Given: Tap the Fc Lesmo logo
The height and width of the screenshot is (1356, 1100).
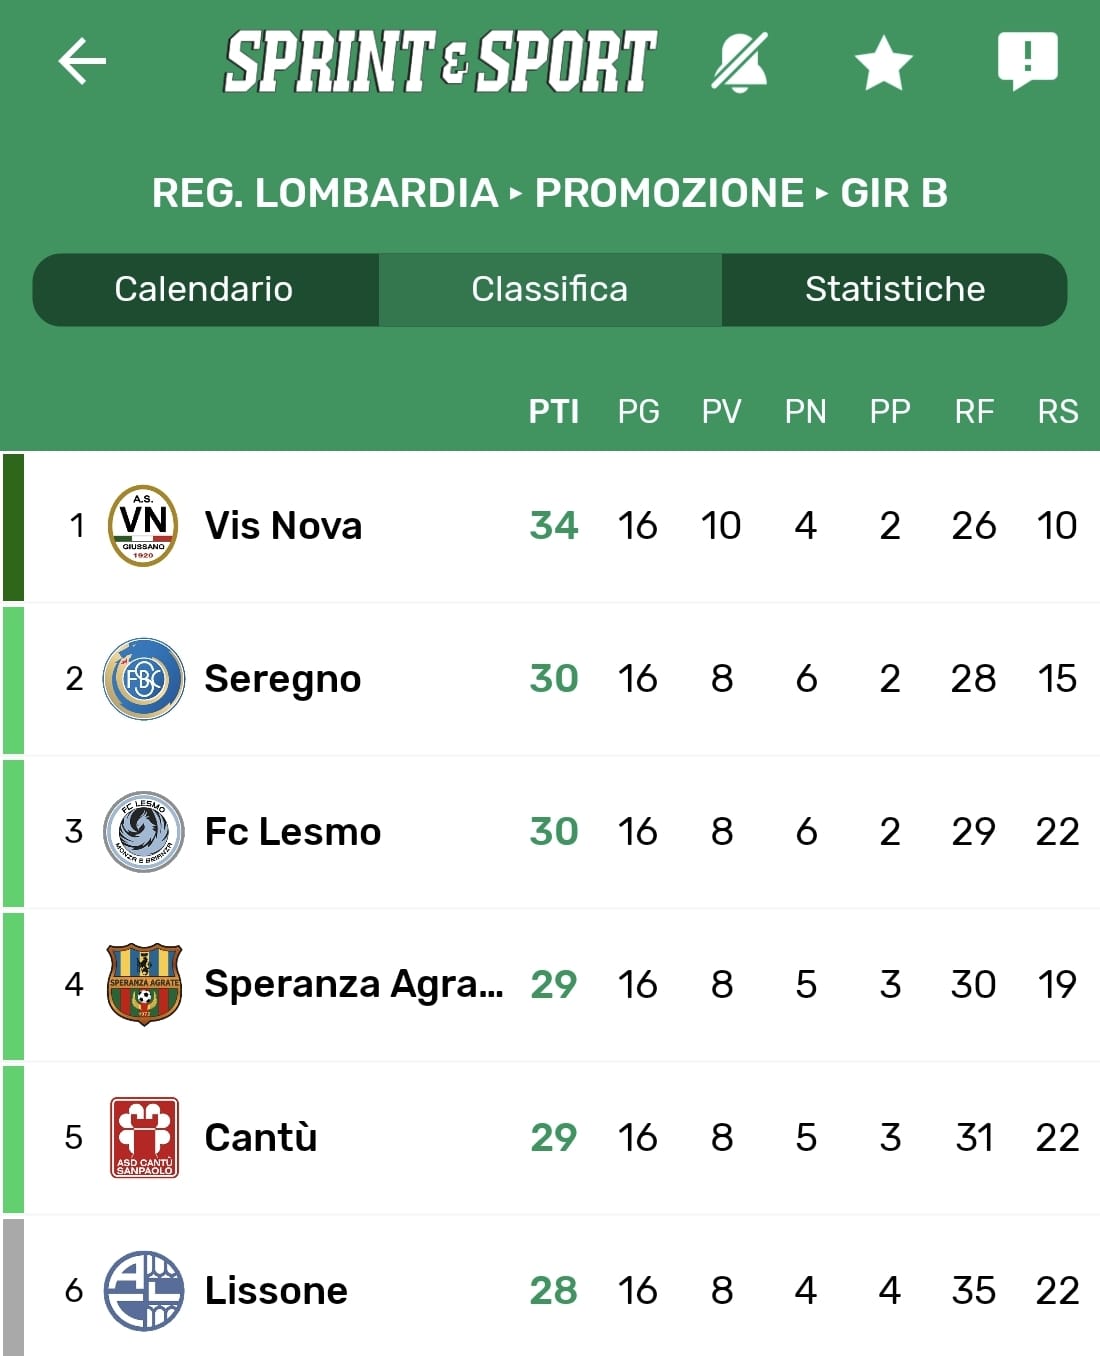Looking at the screenshot, I should pos(144,832).
